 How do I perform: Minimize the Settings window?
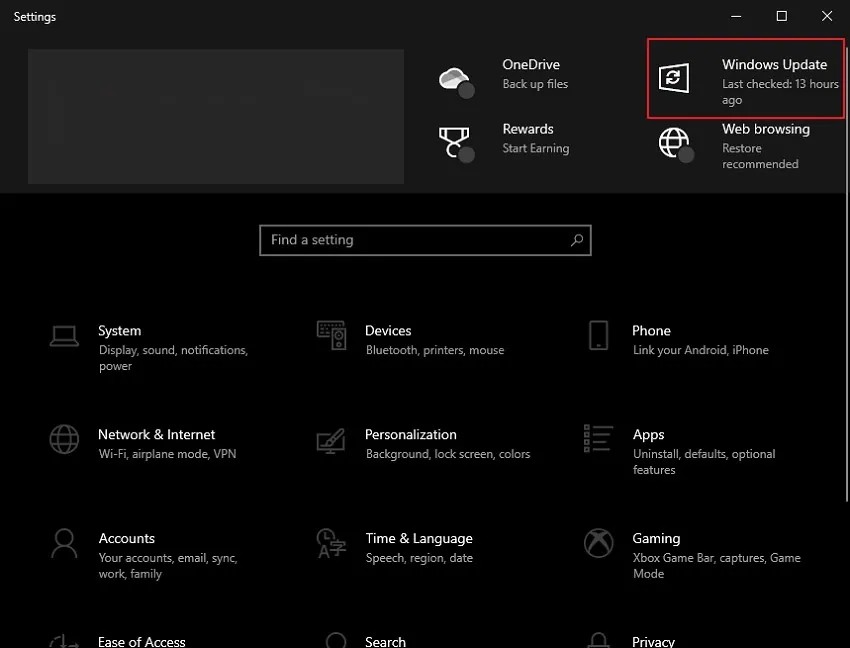(x=736, y=16)
